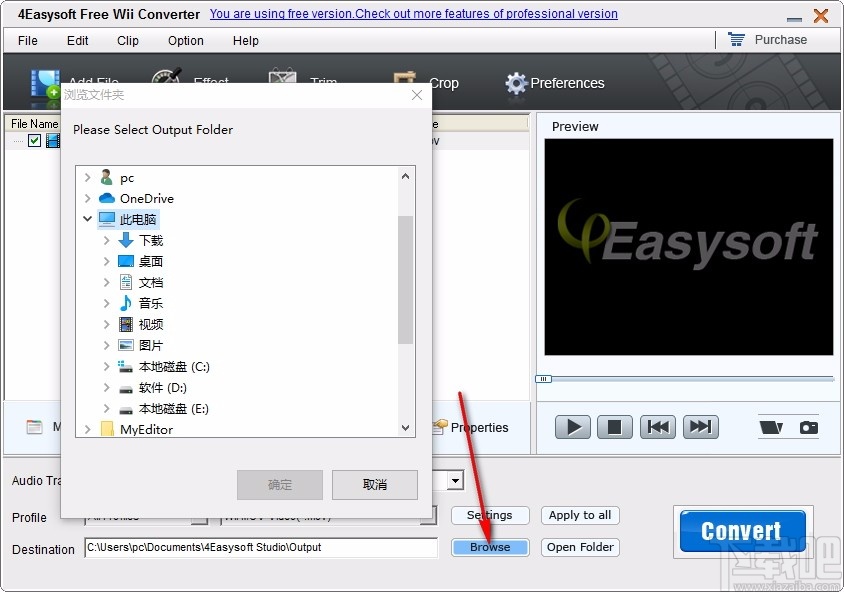Open the audio track dropdown
The height and width of the screenshot is (592, 844).
[455, 481]
